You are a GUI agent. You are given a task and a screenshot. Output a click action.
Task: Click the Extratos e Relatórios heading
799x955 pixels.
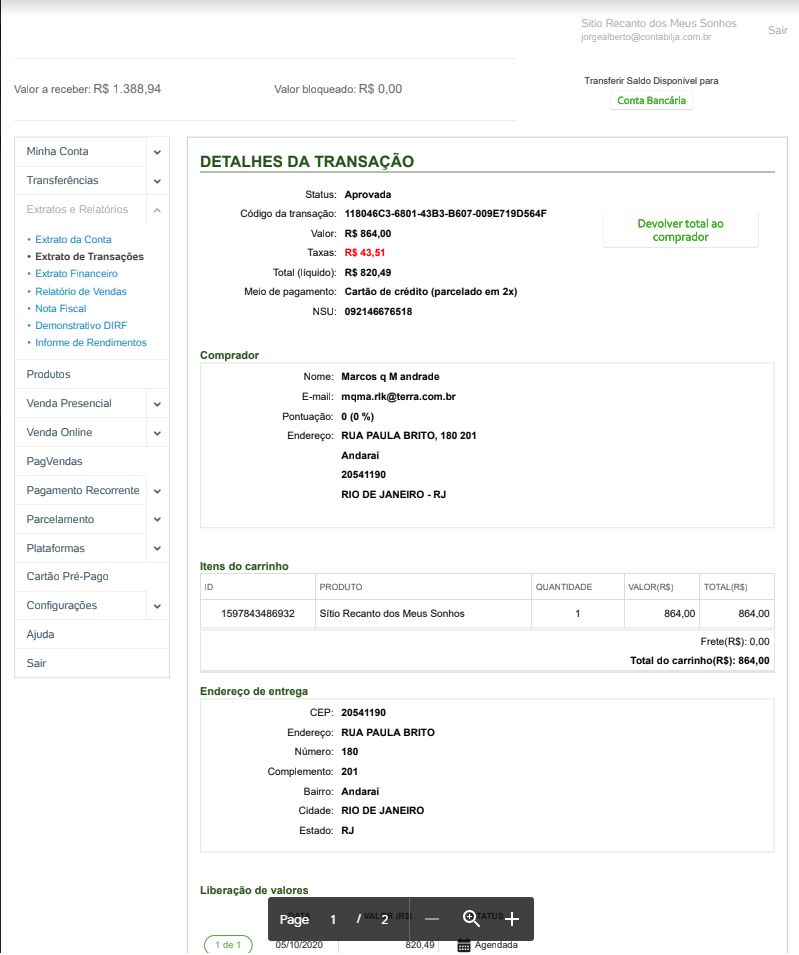pos(77,210)
